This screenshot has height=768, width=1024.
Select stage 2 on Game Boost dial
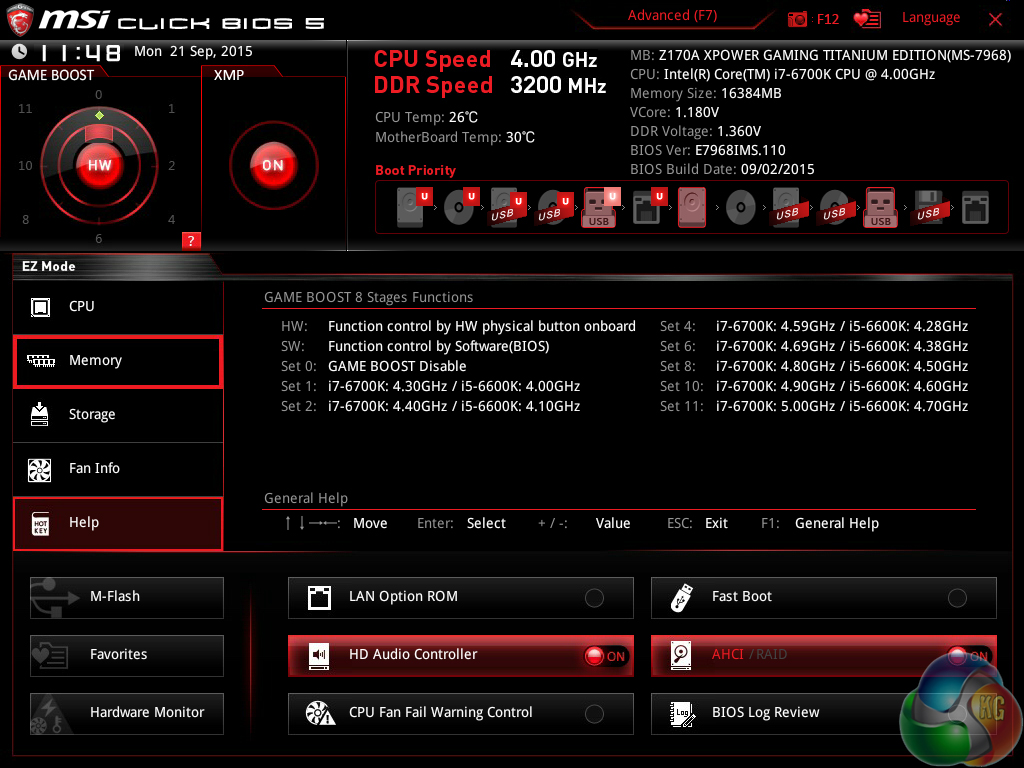171,166
